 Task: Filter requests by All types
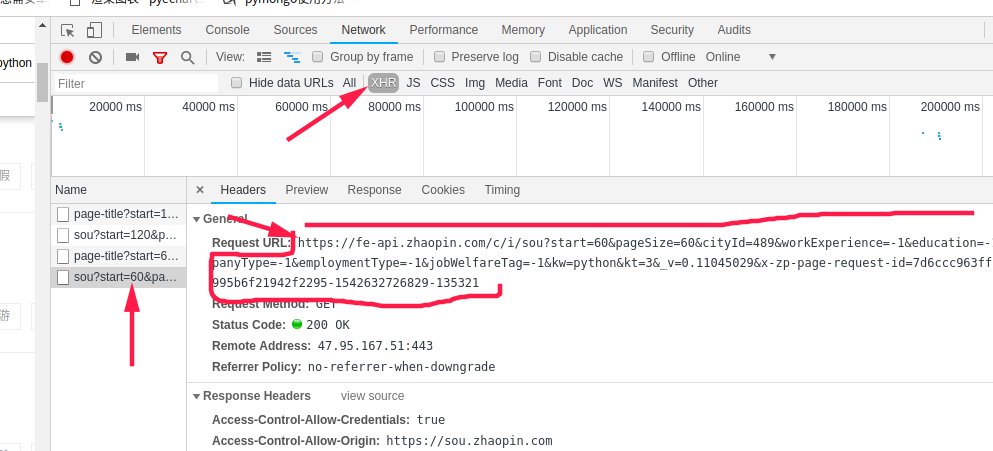(x=350, y=83)
